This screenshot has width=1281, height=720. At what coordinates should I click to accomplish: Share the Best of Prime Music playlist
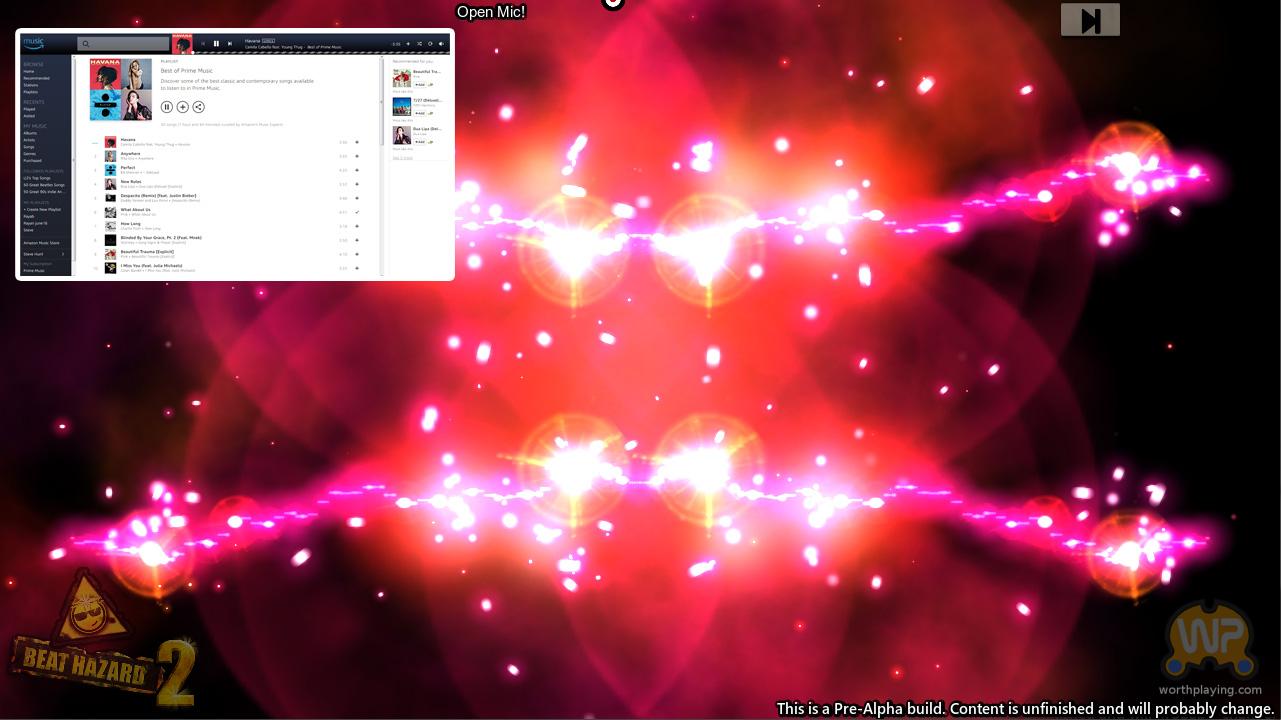pyautogui.click(x=198, y=107)
